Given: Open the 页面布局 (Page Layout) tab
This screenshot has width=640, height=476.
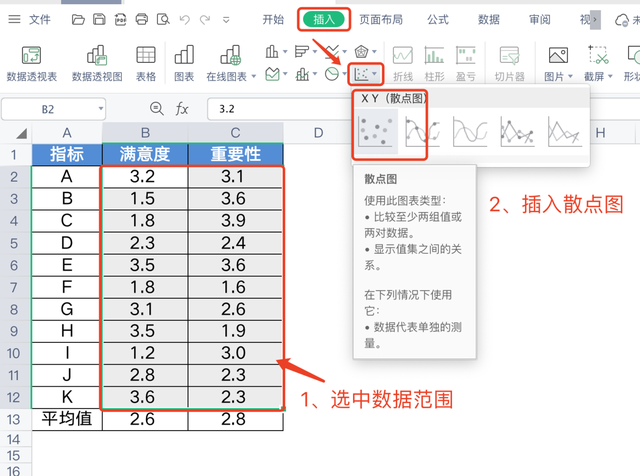Looking at the screenshot, I should [381, 19].
